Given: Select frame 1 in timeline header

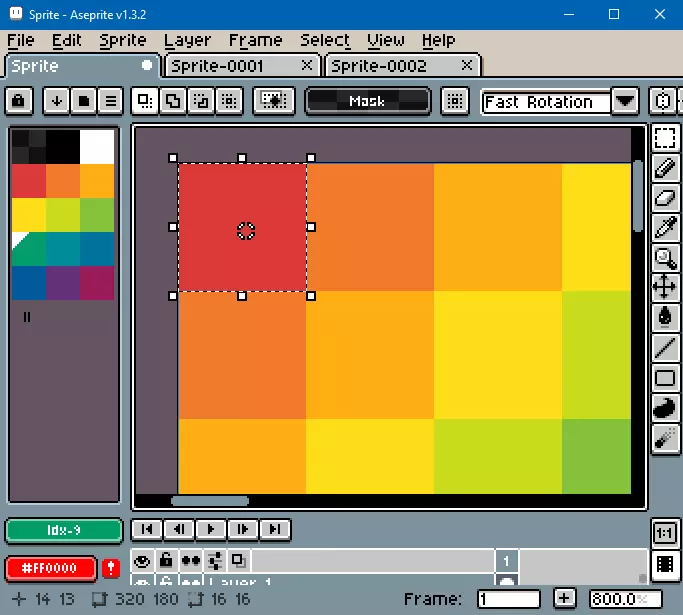Looking at the screenshot, I should (506, 561).
